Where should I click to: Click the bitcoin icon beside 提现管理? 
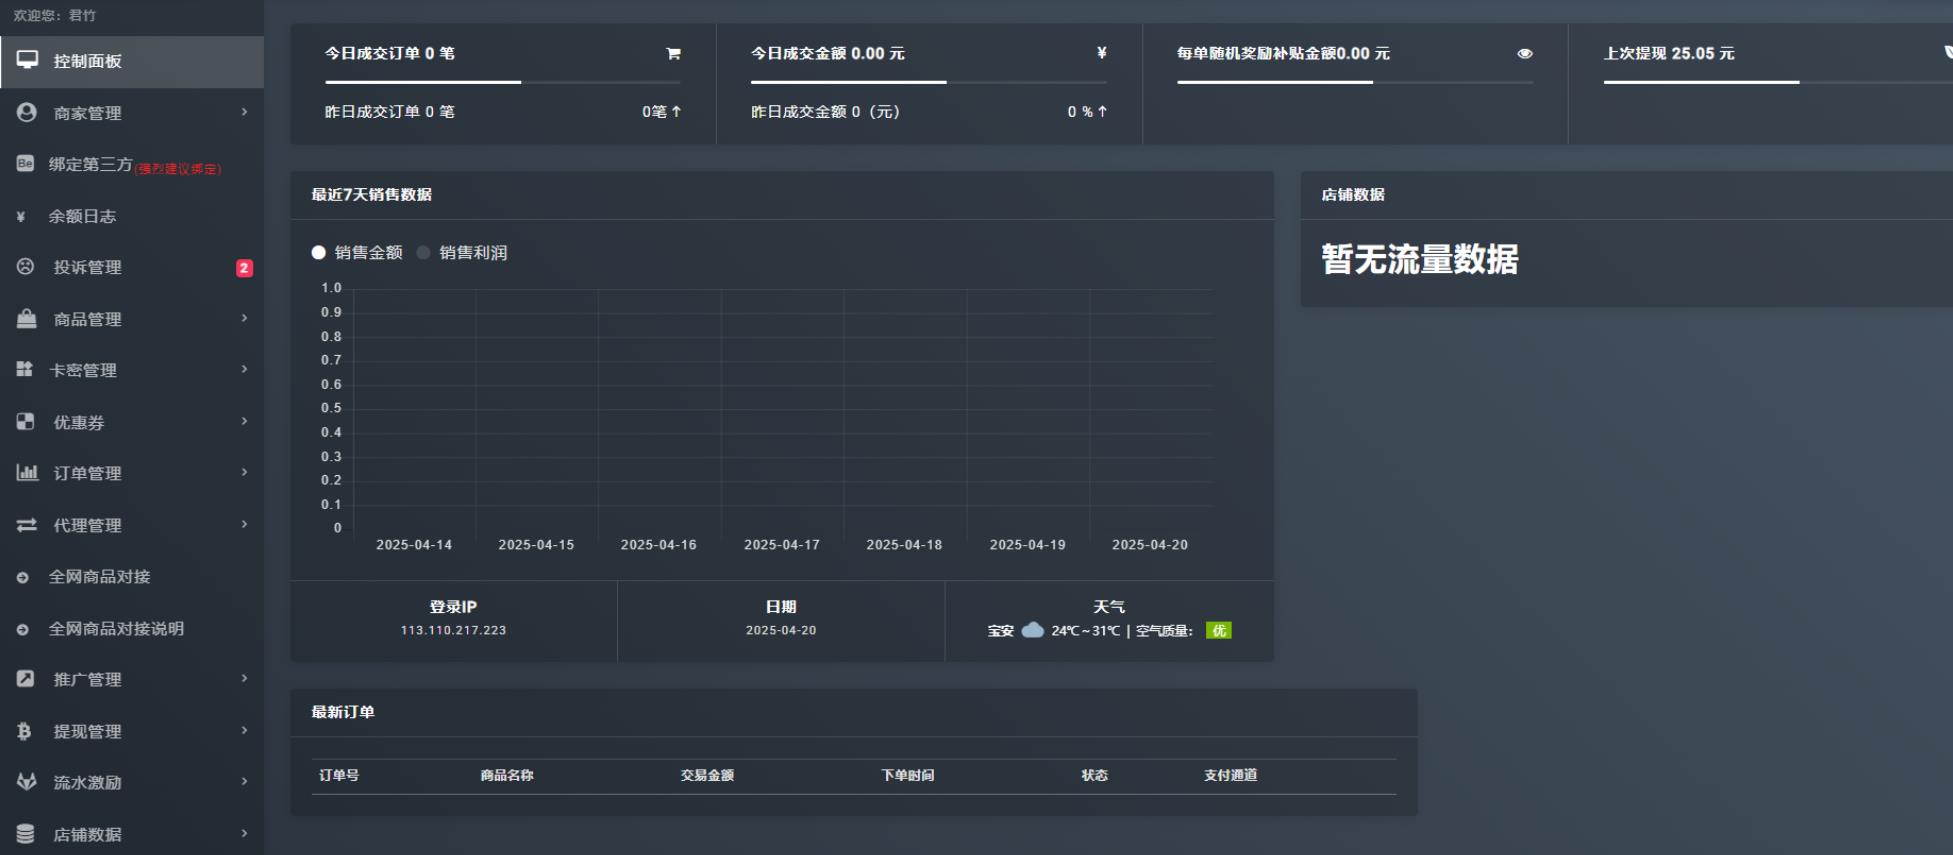click(x=25, y=731)
